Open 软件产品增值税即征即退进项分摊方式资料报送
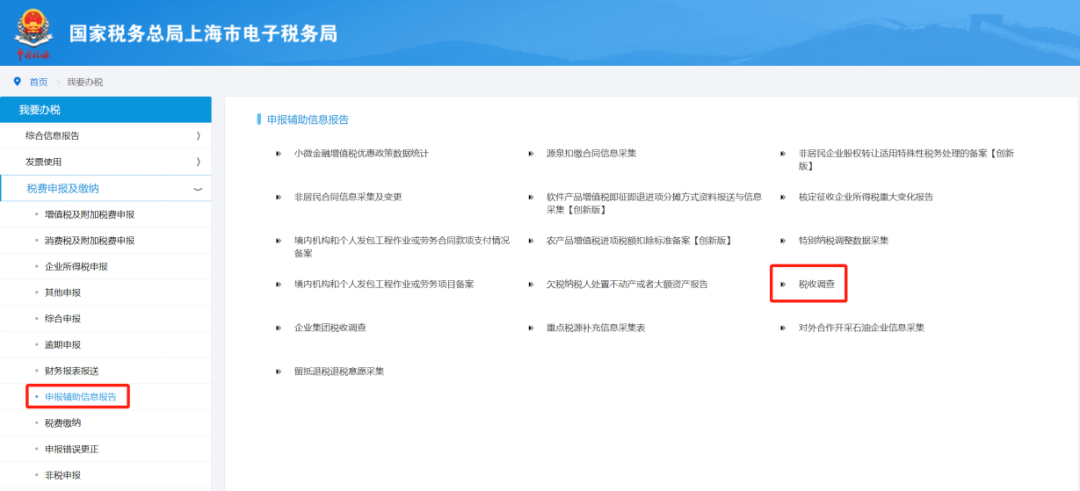Screen dimensions: 1080x491 [654, 203]
